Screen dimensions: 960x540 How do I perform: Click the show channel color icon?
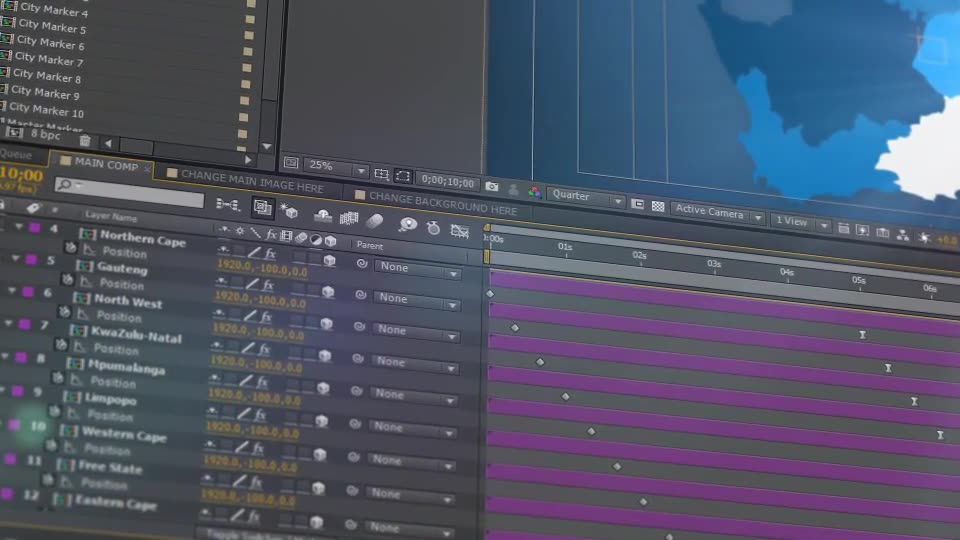pyautogui.click(x=534, y=192)
